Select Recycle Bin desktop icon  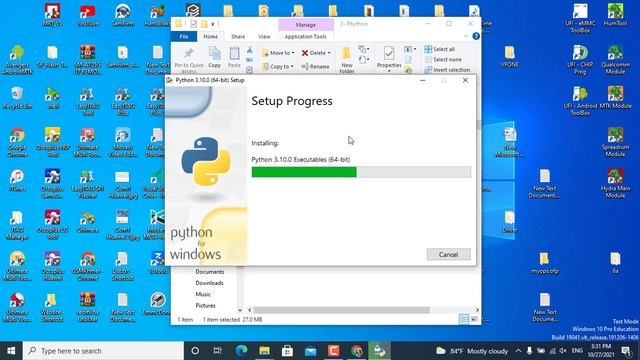coord(17,98)
